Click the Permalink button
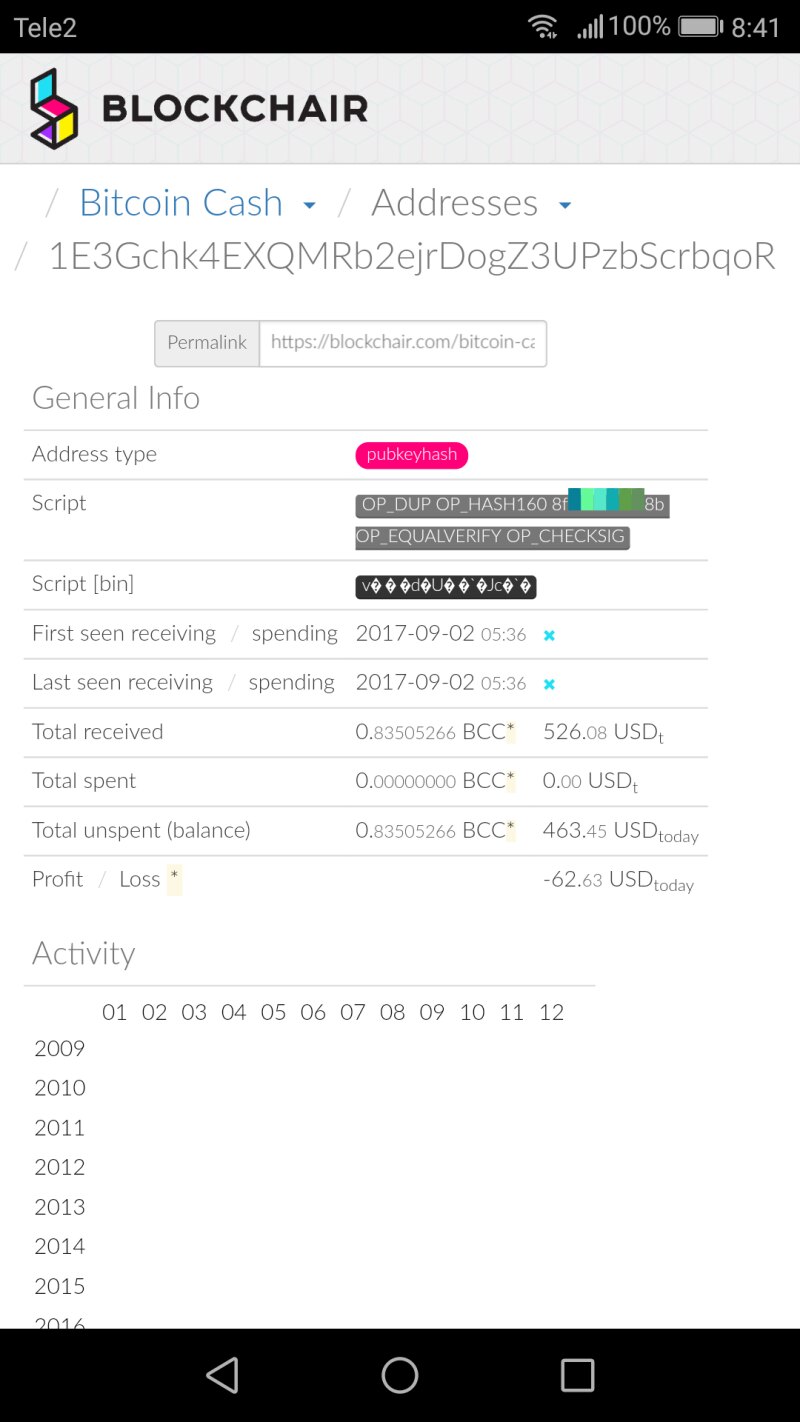The height and width of the screenshot is (1422, 800). (x=207, y=343)
